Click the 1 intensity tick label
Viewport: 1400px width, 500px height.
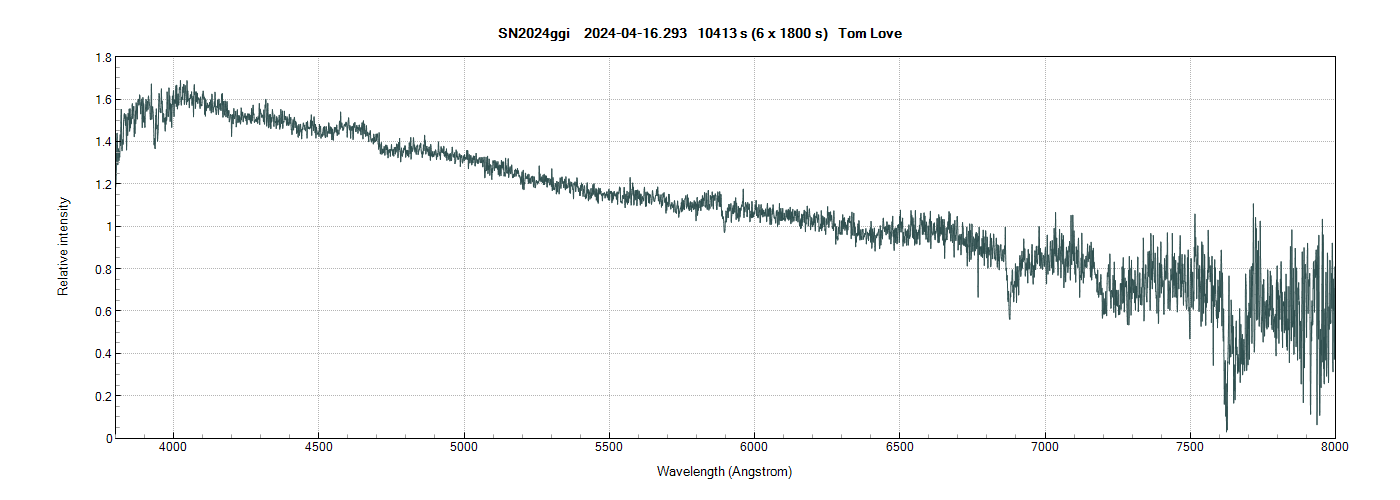(107, 227)
